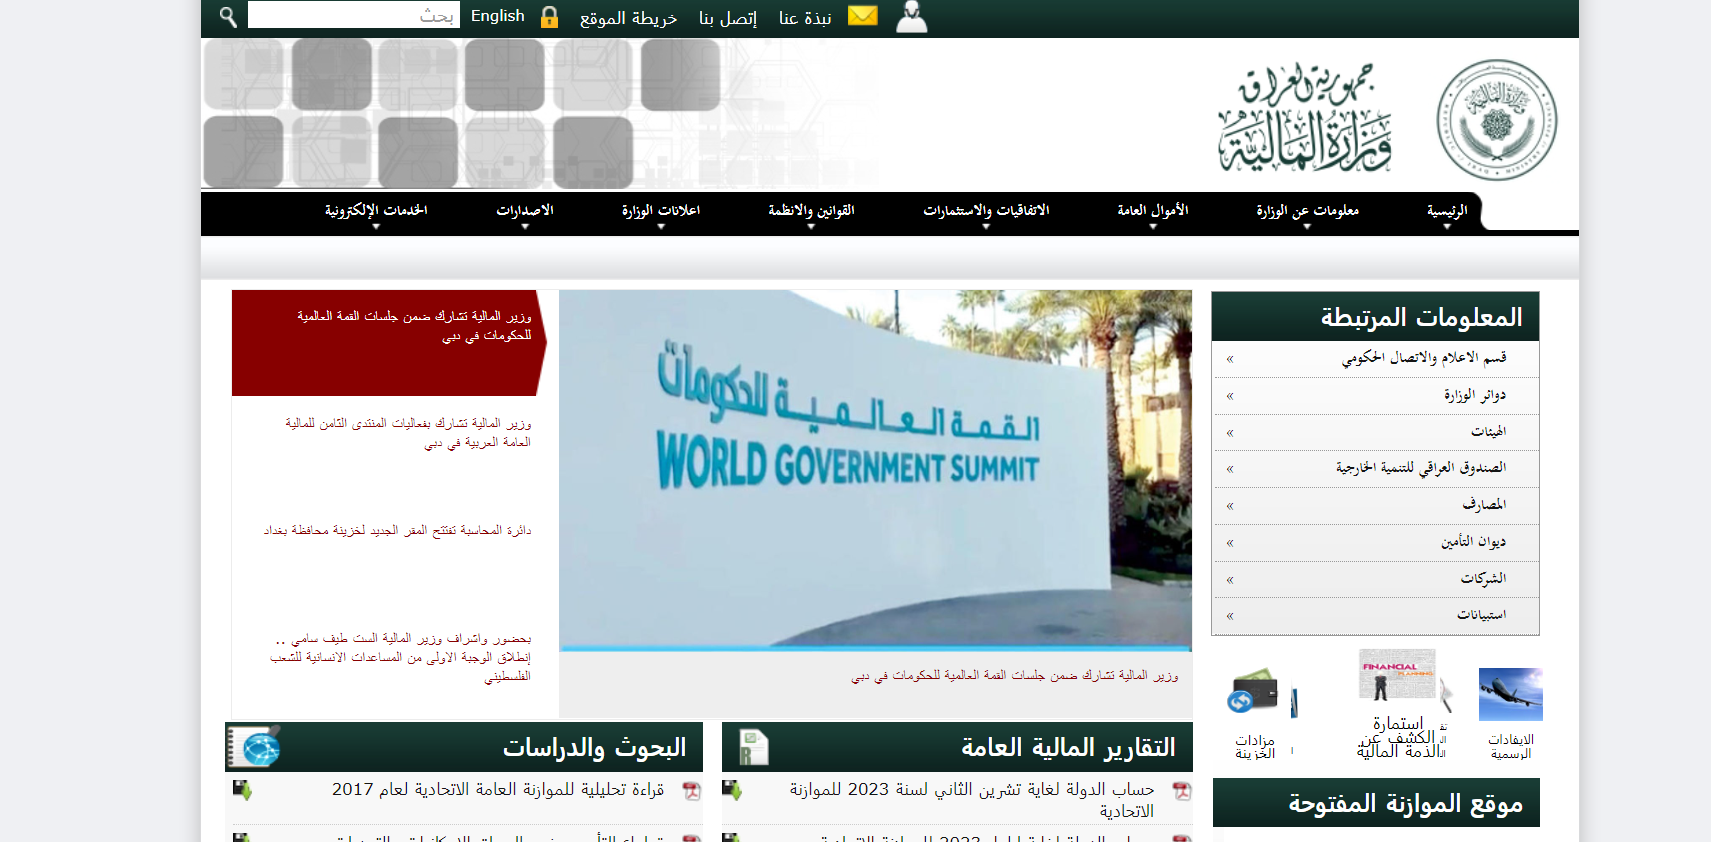Open ديوان التأمين sidebar link

(1473, 542)
